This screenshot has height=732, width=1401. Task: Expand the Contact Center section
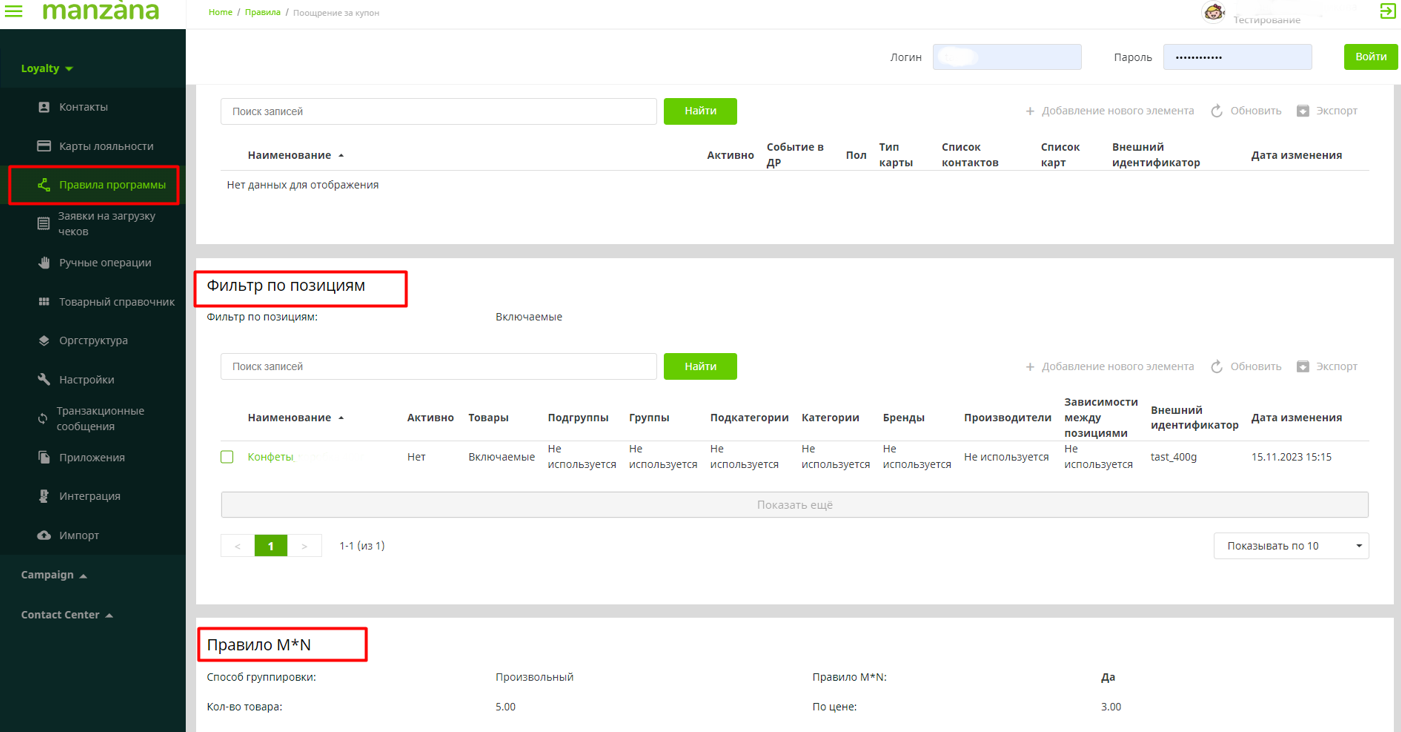[x=66, y=615]
